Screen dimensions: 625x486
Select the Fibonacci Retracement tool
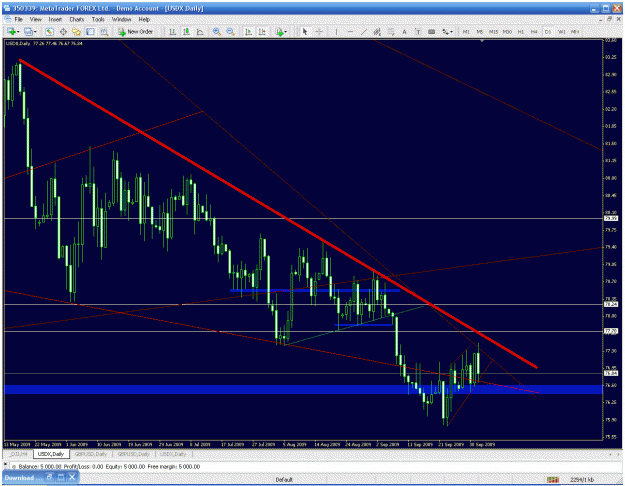[x=391, y=31]
